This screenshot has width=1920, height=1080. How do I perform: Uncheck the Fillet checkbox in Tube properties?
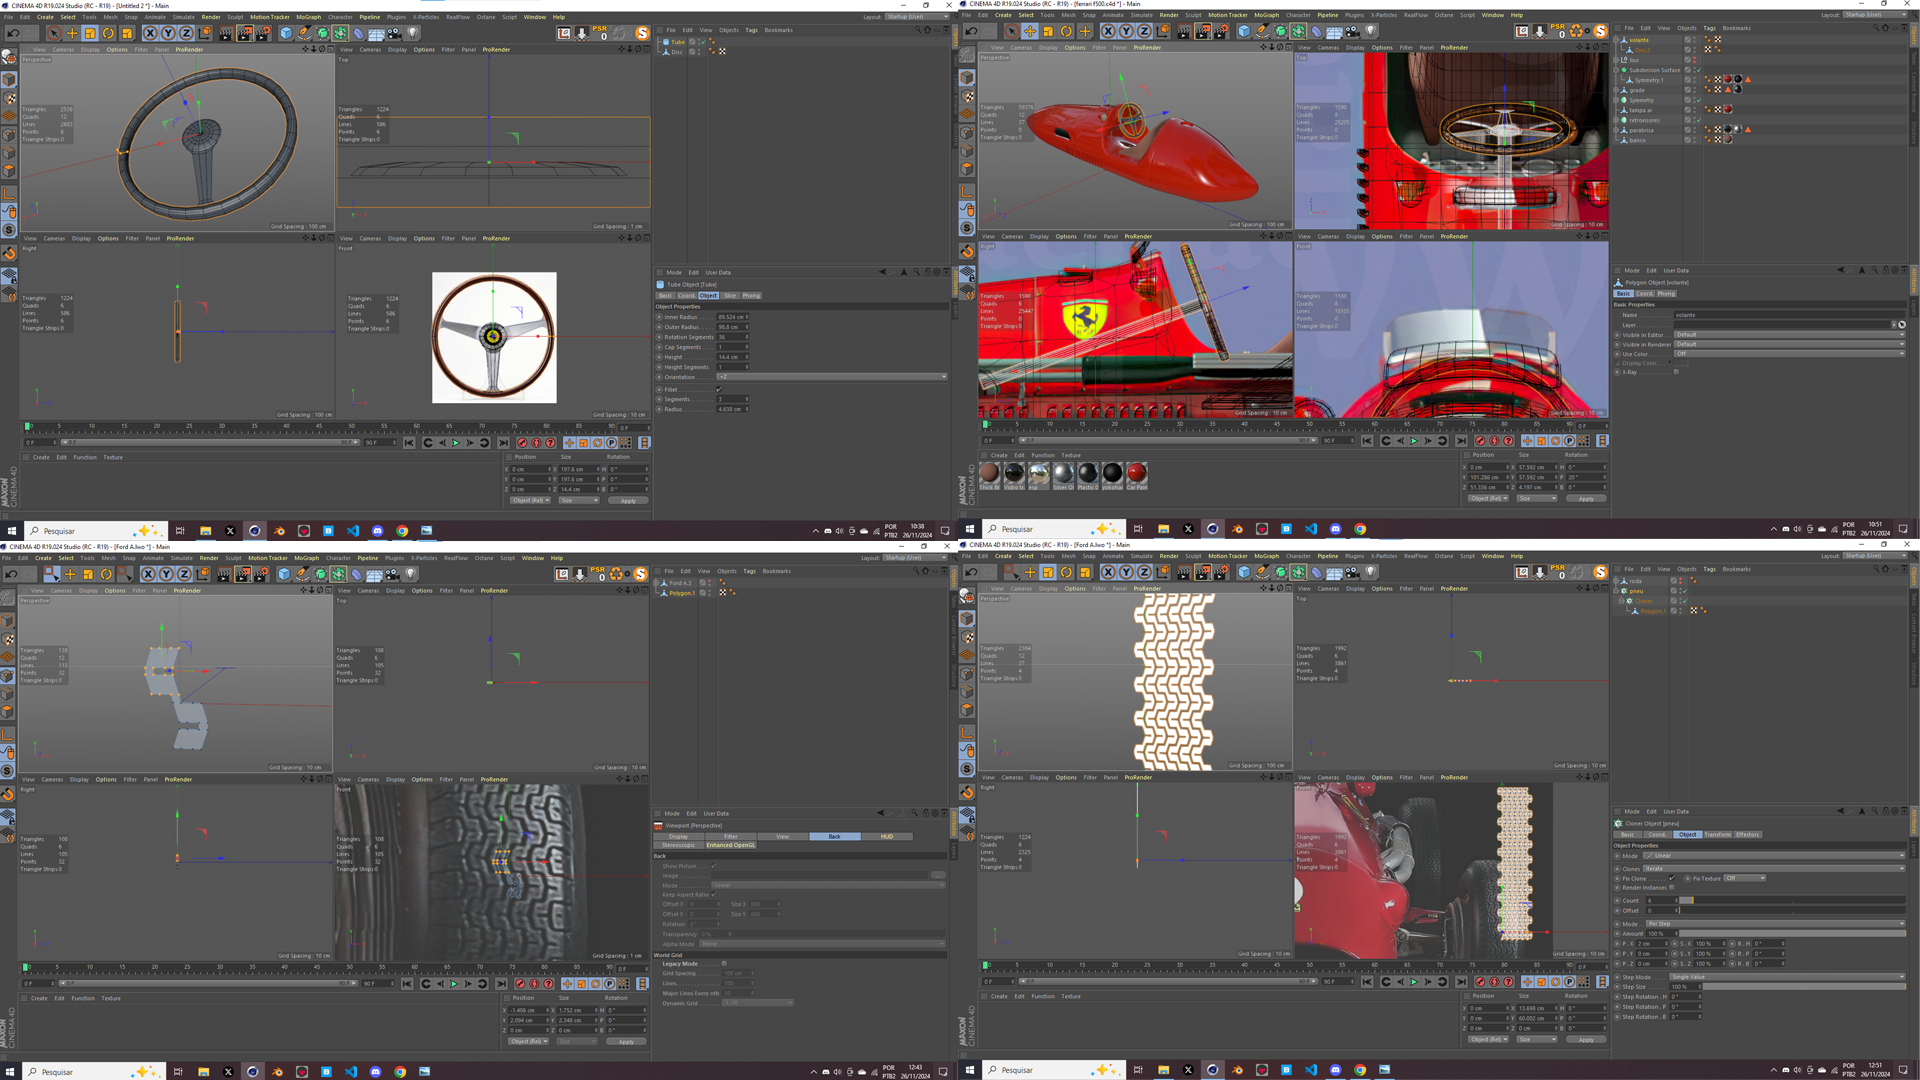718,390
